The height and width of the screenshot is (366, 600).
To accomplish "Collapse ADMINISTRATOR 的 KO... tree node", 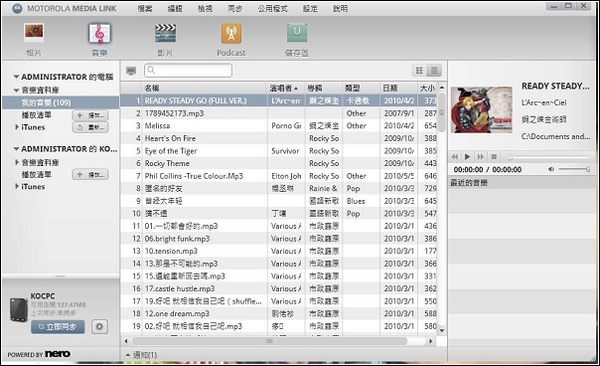I will 16,149.
